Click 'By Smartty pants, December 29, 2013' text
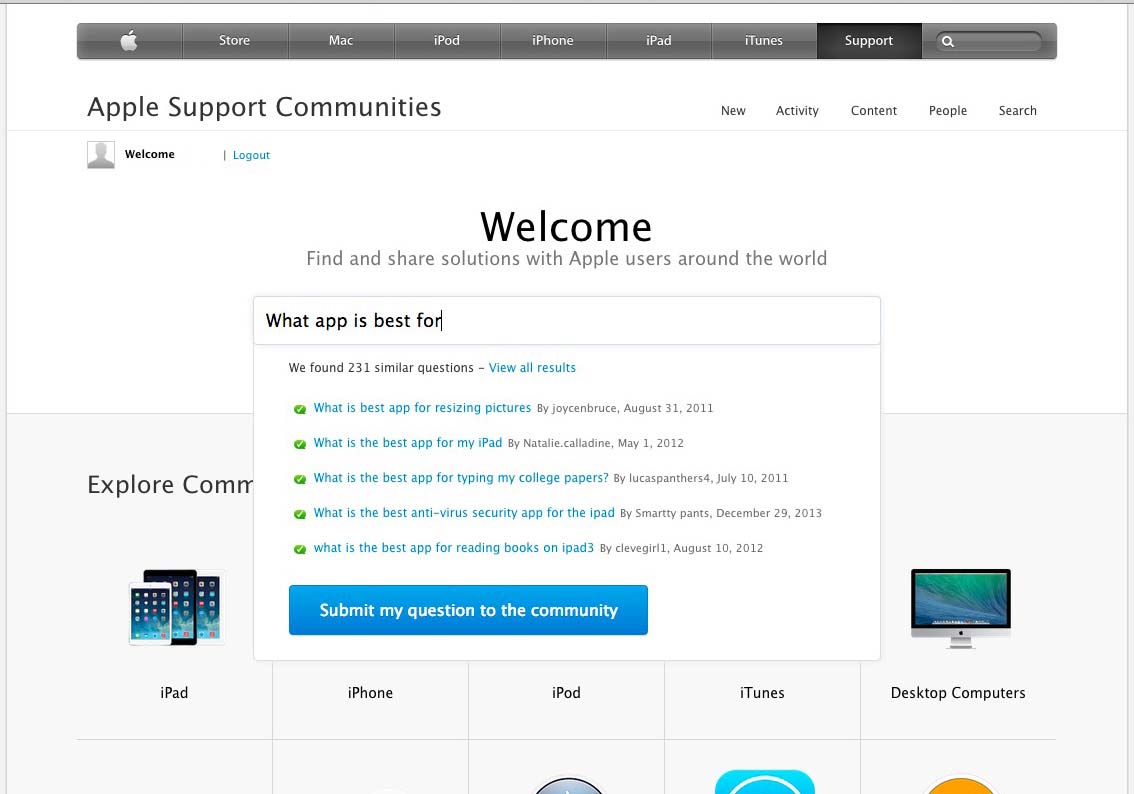Screen dimensions: 1134x794 point(721,513)
